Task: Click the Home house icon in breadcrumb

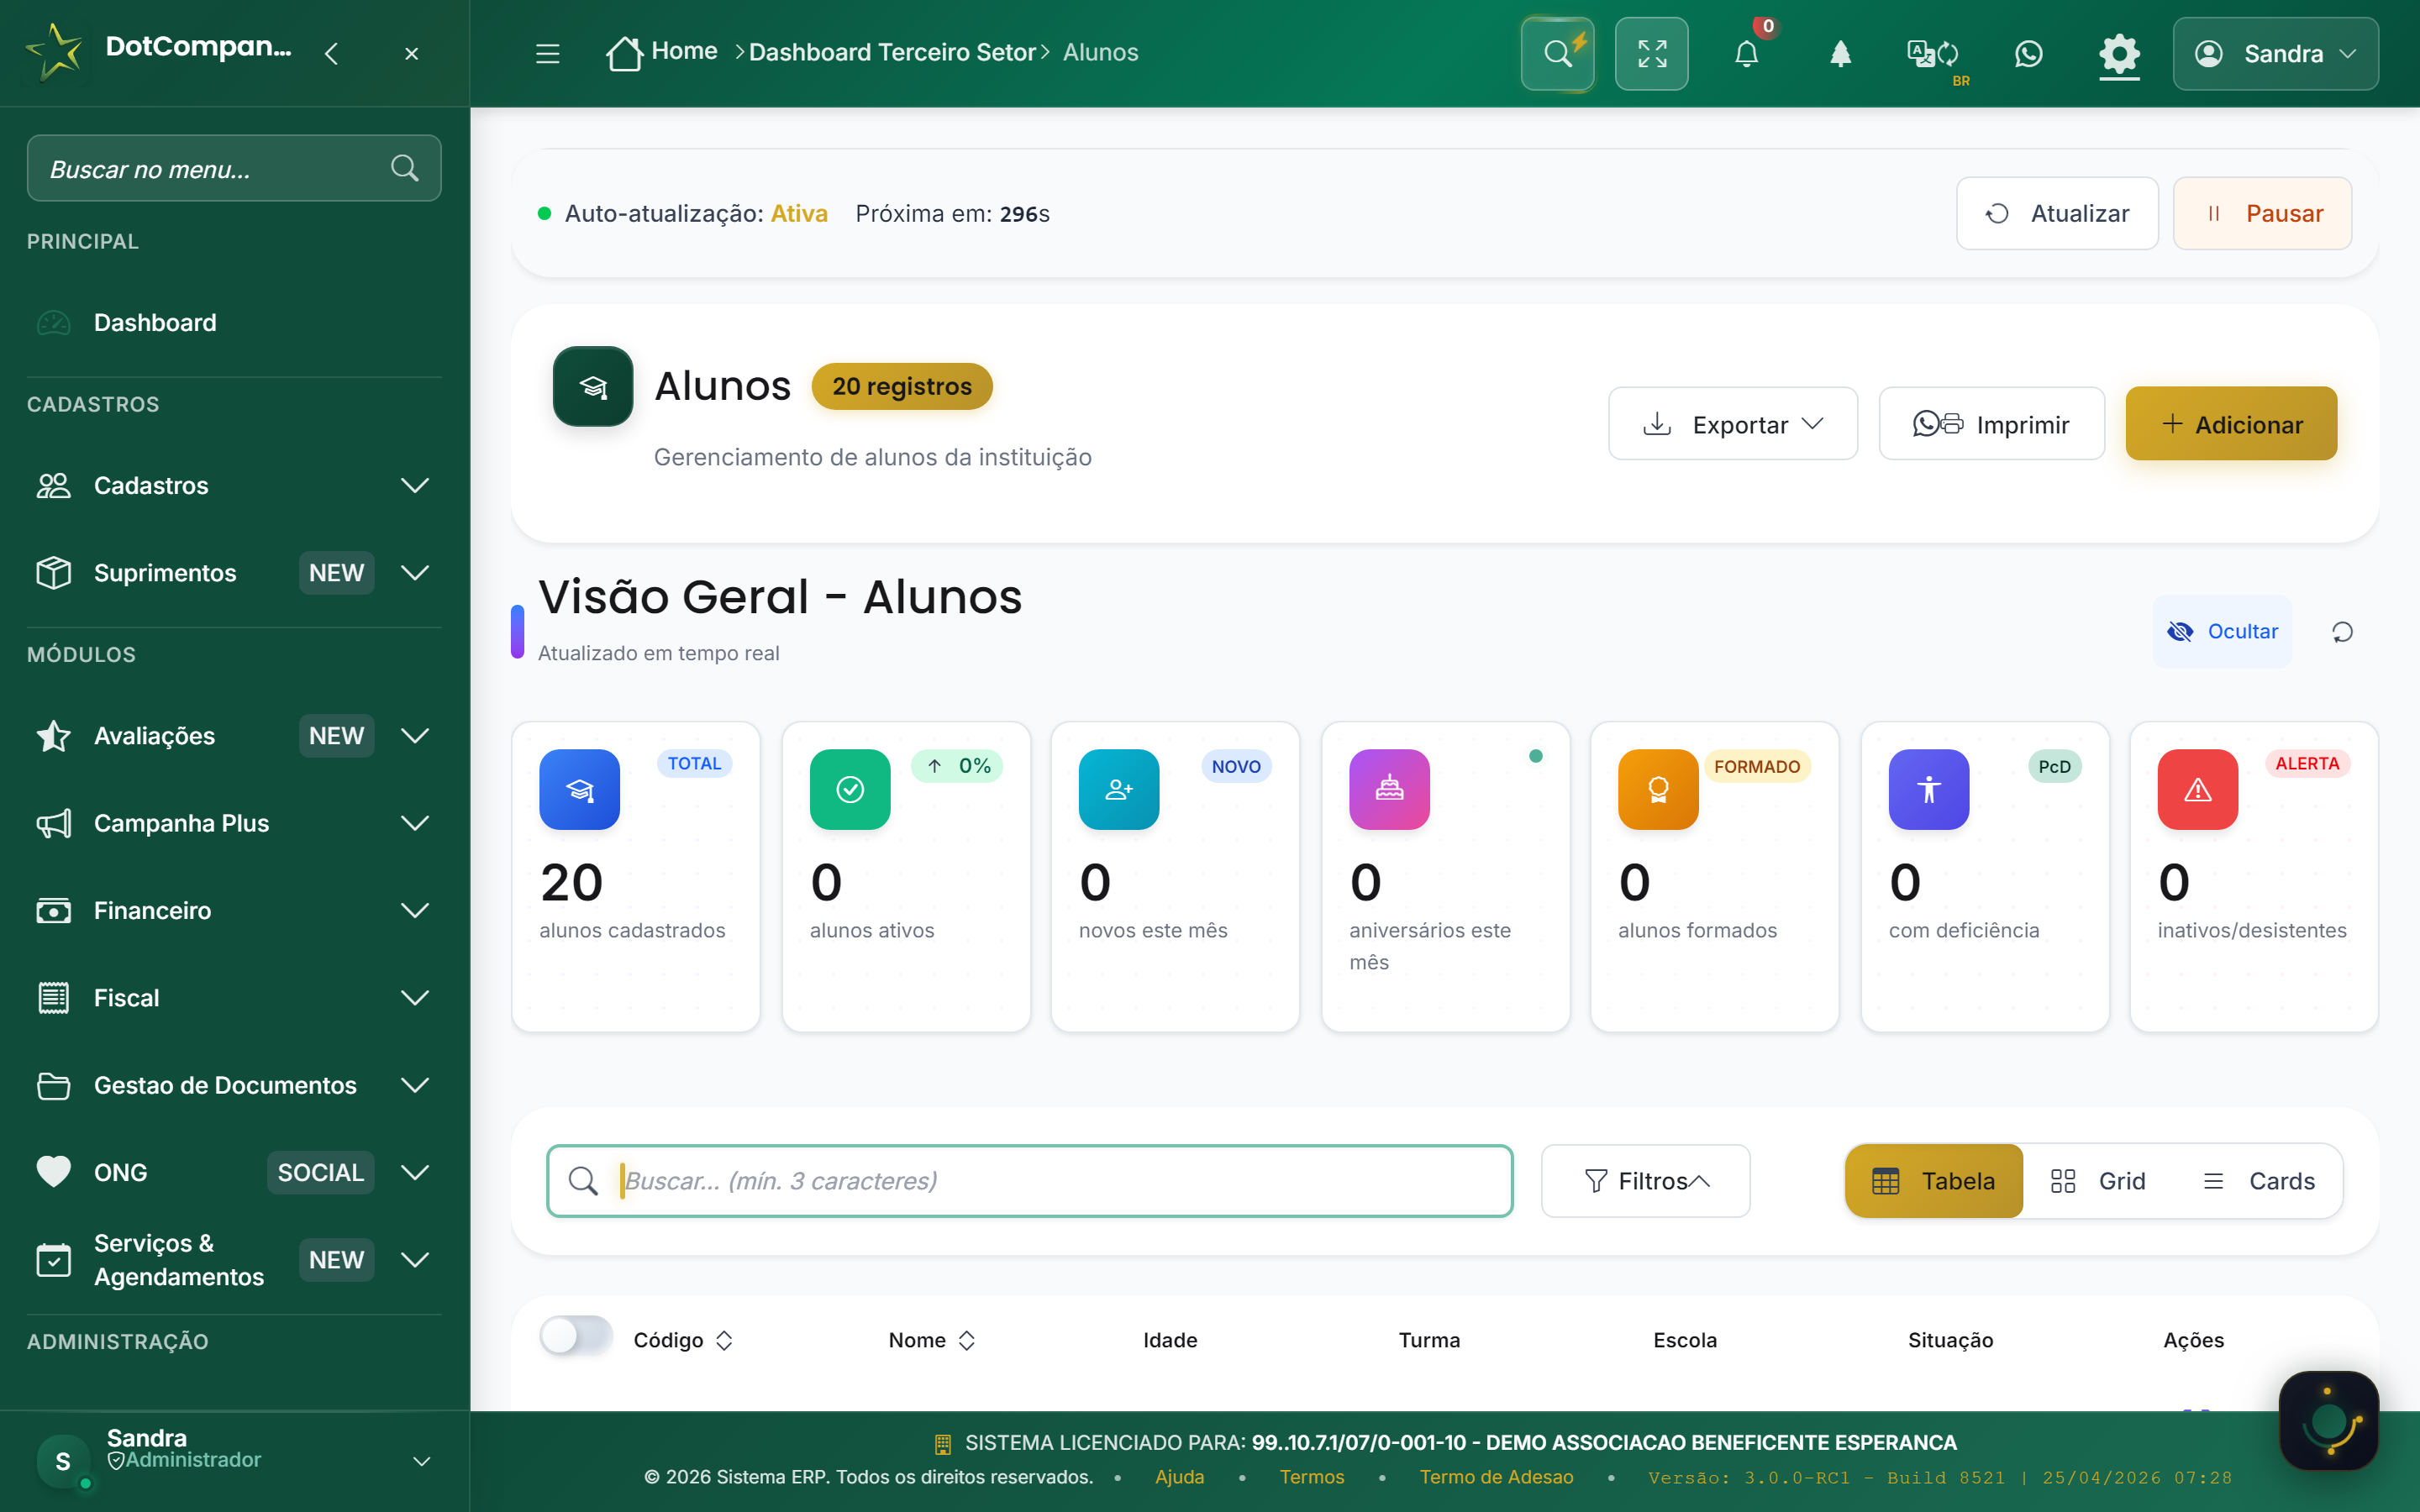Action: (624, 53)
